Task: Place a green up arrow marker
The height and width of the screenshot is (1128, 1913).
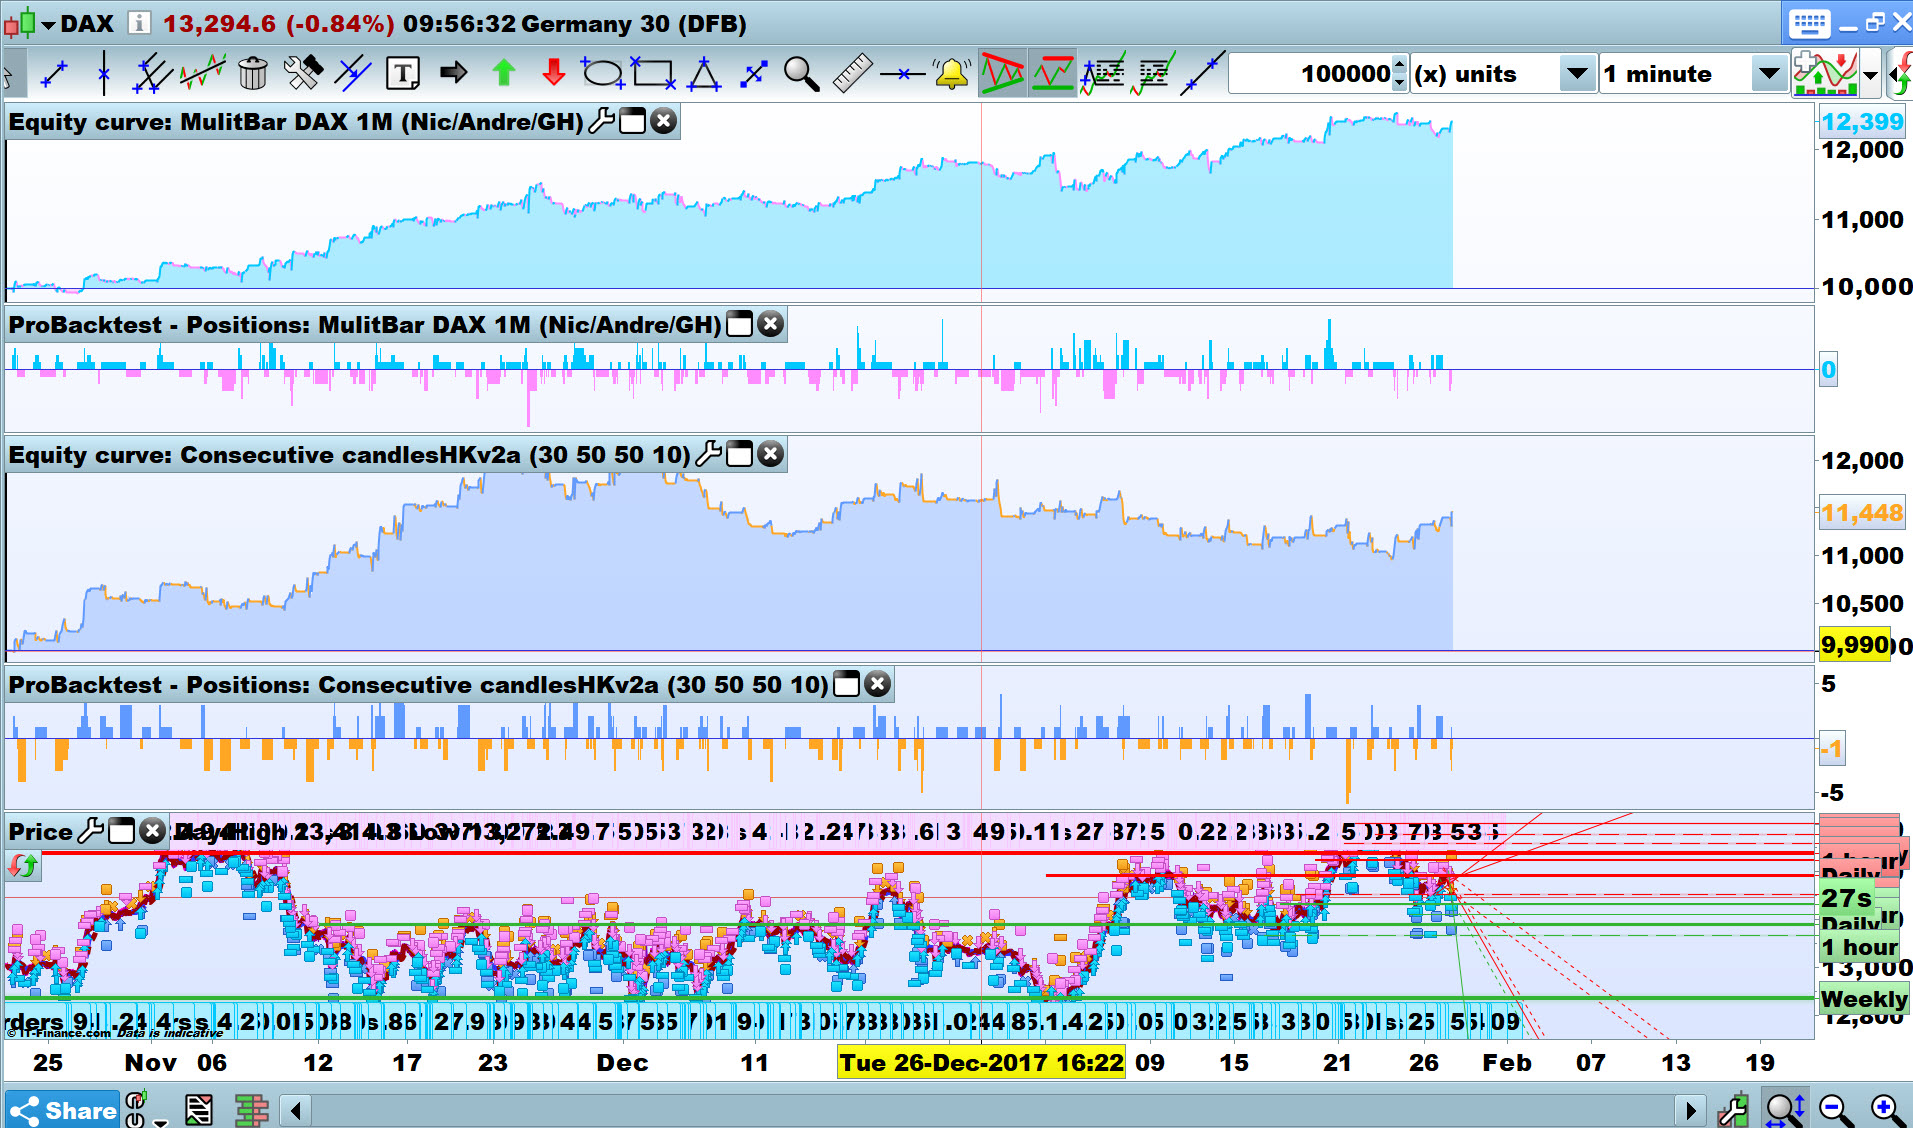Action: tap(504, 73)
